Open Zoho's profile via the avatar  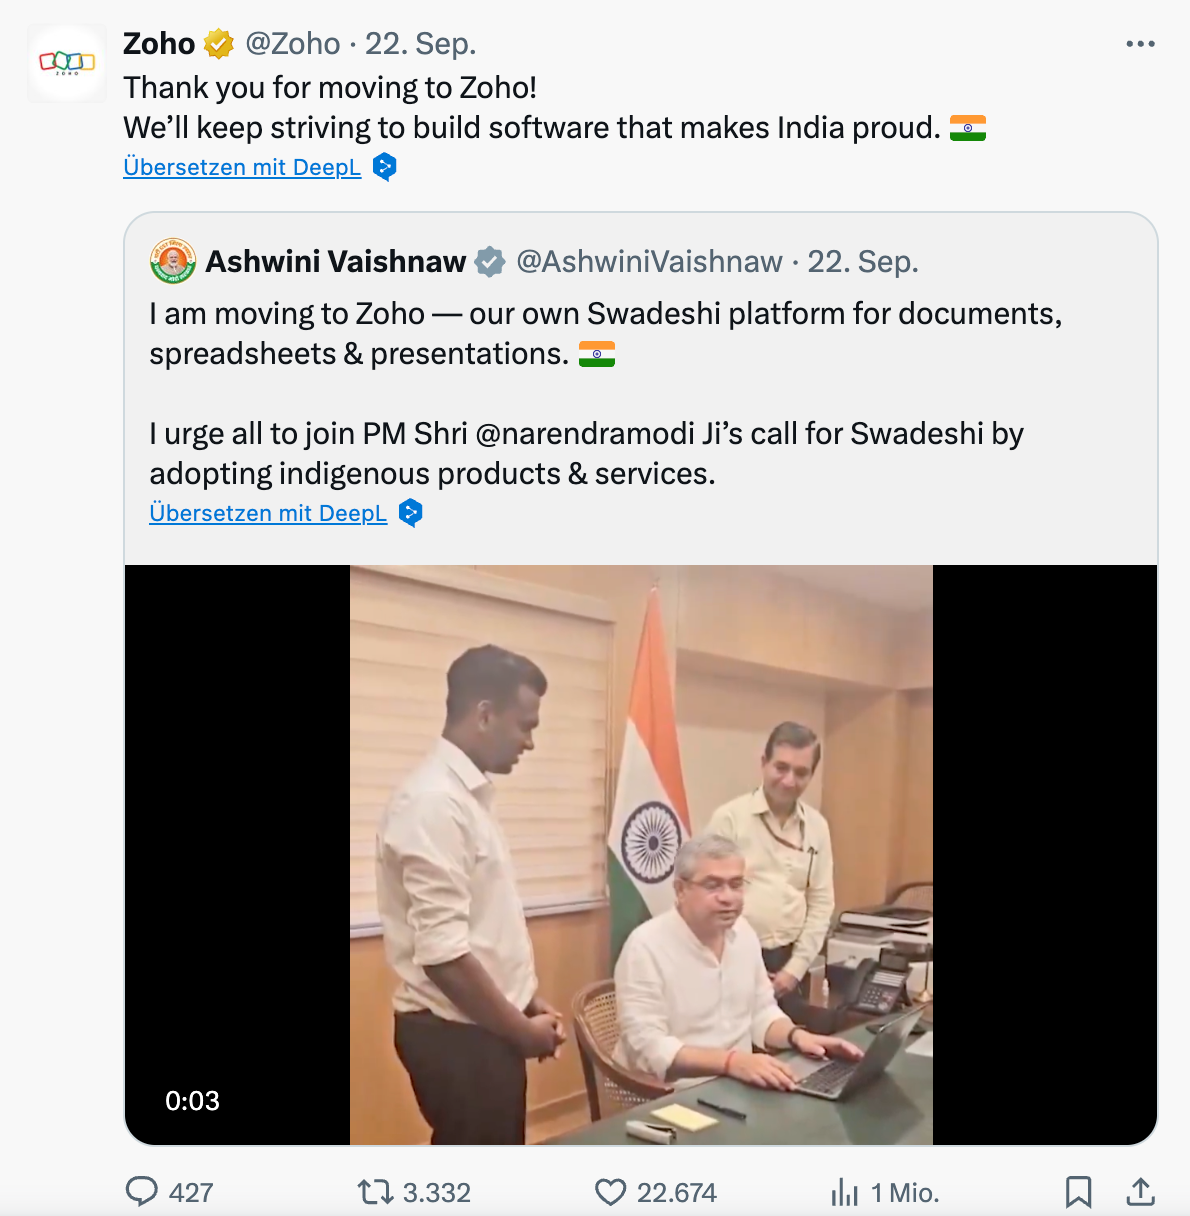66,62
